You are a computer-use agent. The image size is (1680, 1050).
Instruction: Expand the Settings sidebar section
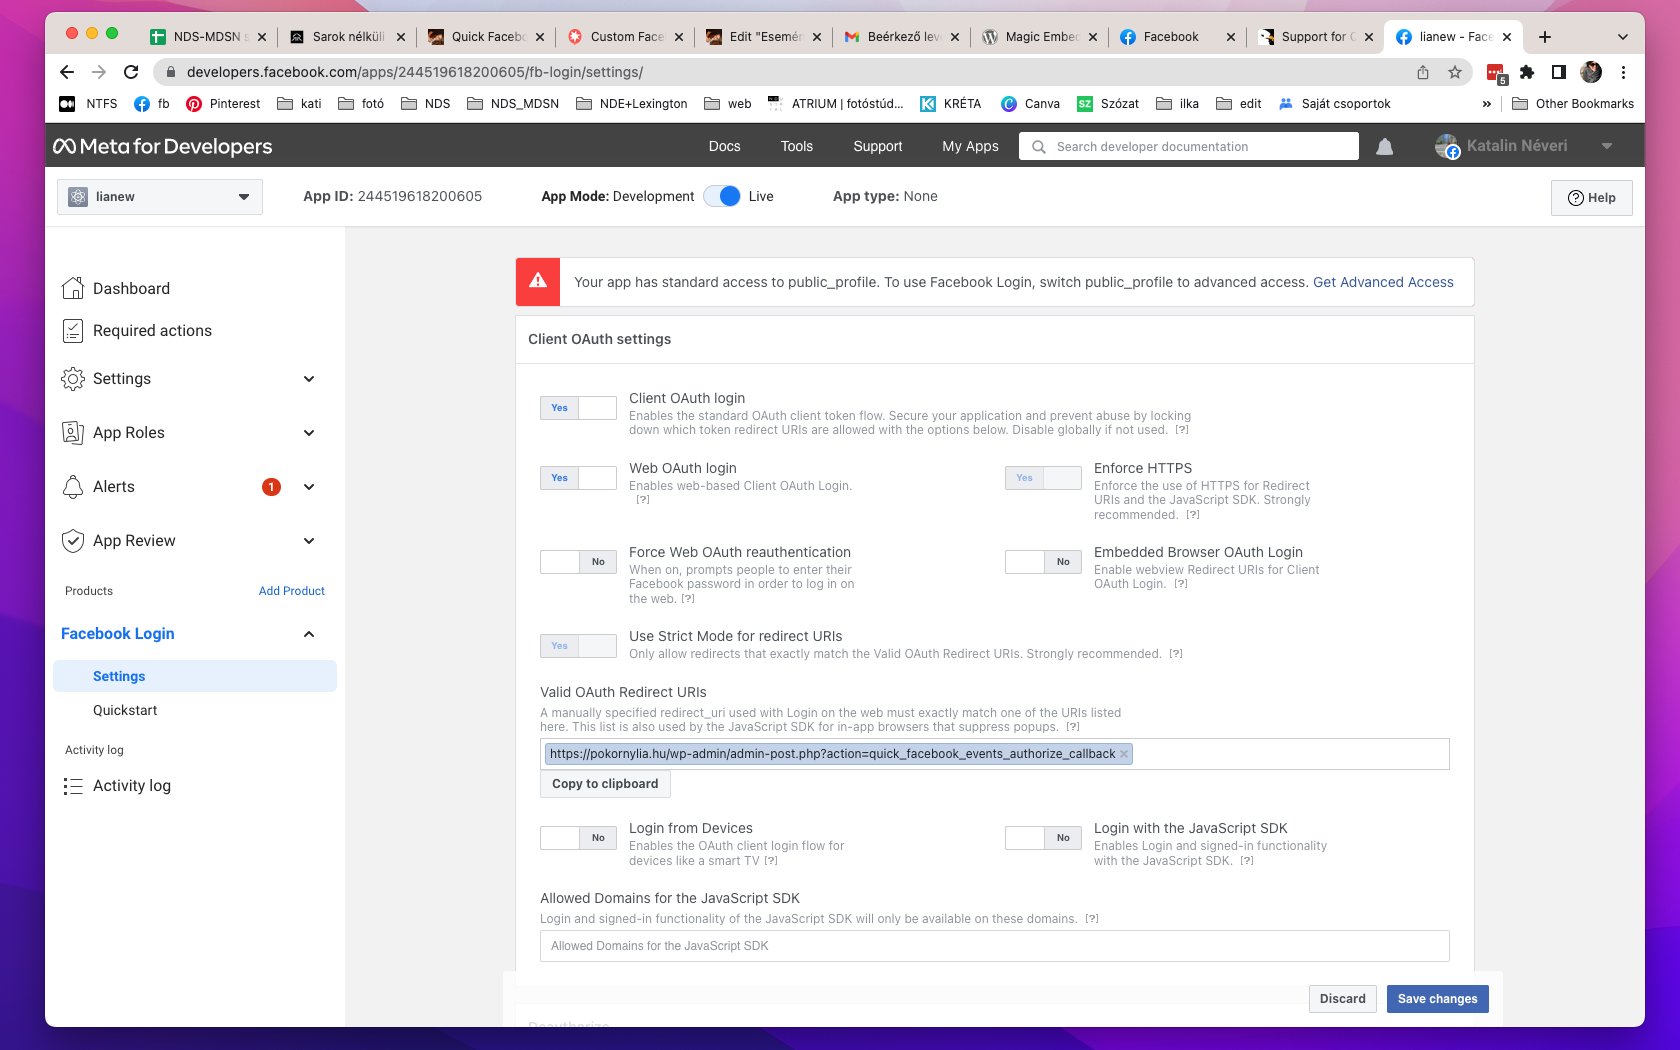309,379
